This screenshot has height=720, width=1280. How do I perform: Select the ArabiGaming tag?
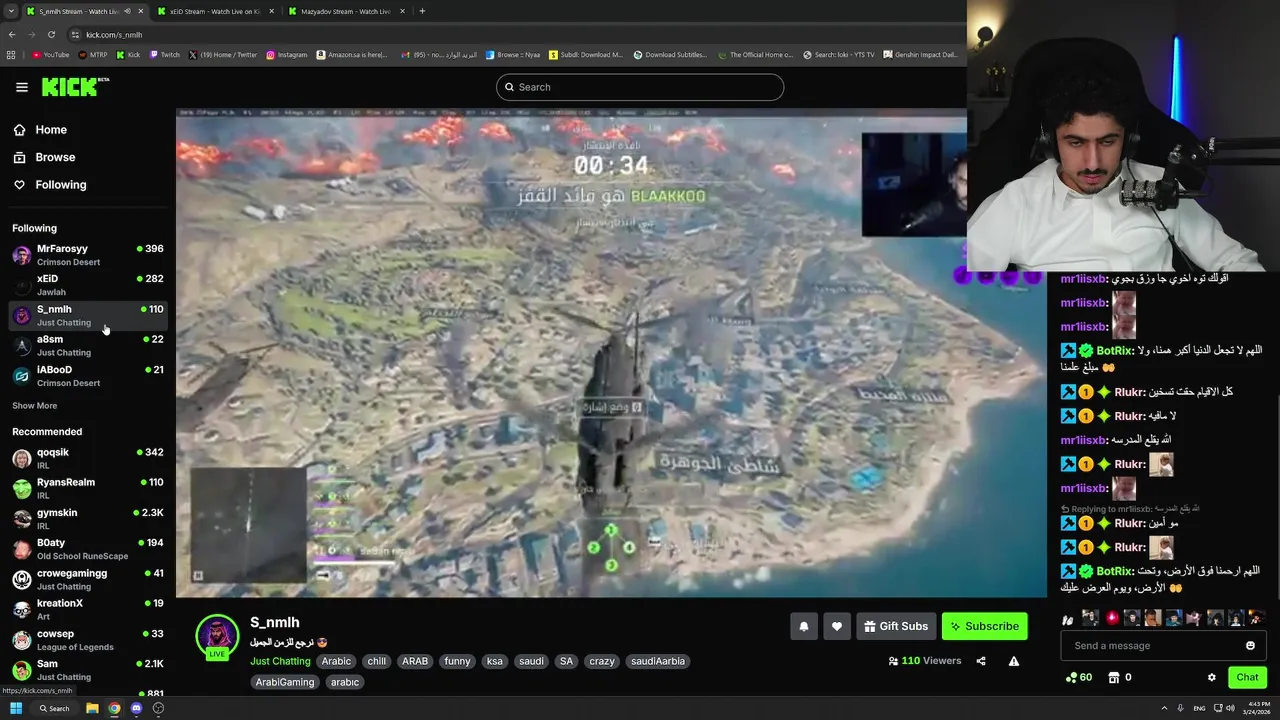tap(285, 682)
